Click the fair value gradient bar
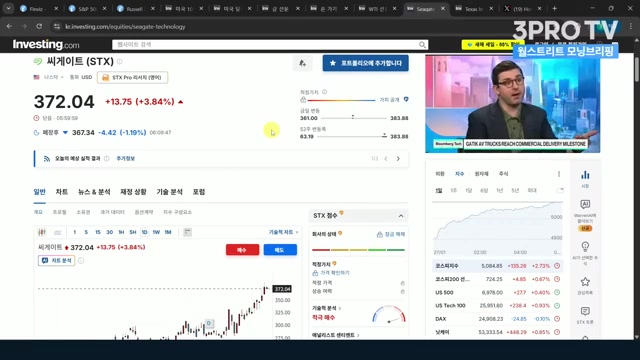 [341, 100]
